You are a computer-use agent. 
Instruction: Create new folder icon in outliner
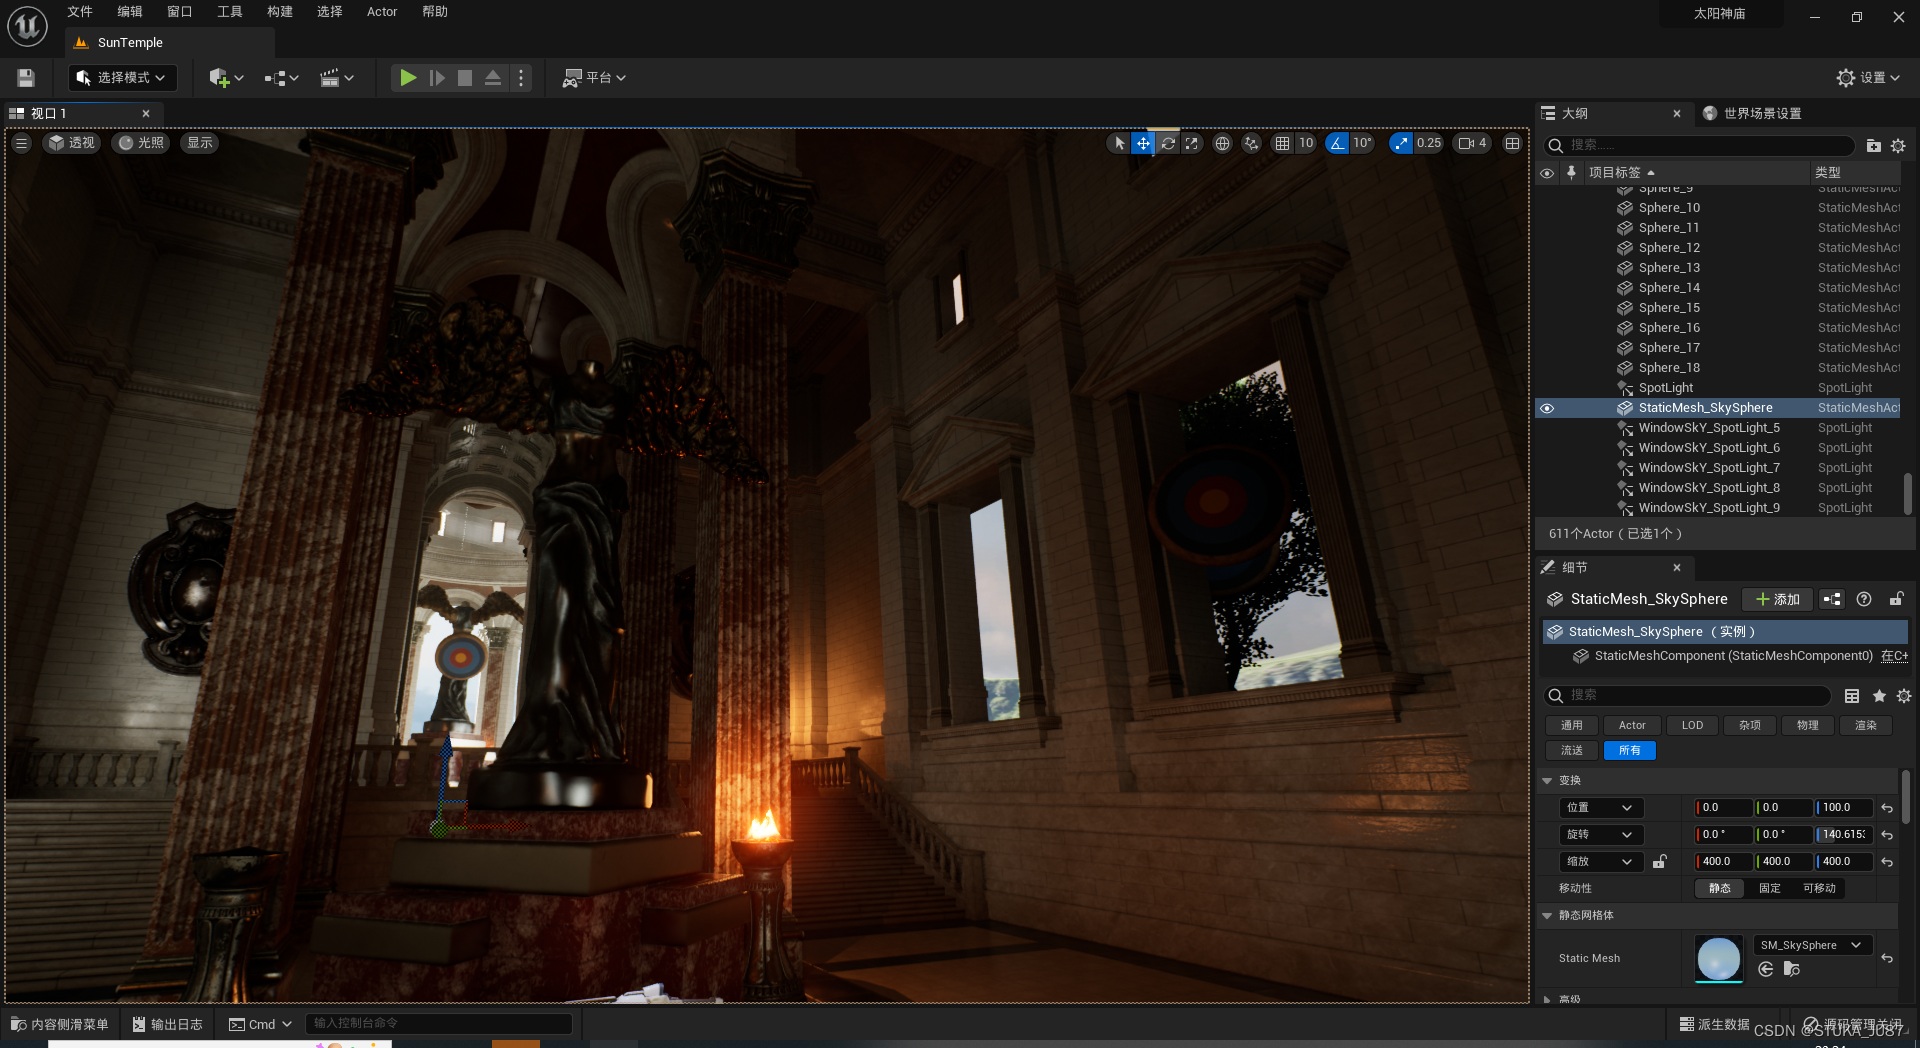tap(1873, 146)
